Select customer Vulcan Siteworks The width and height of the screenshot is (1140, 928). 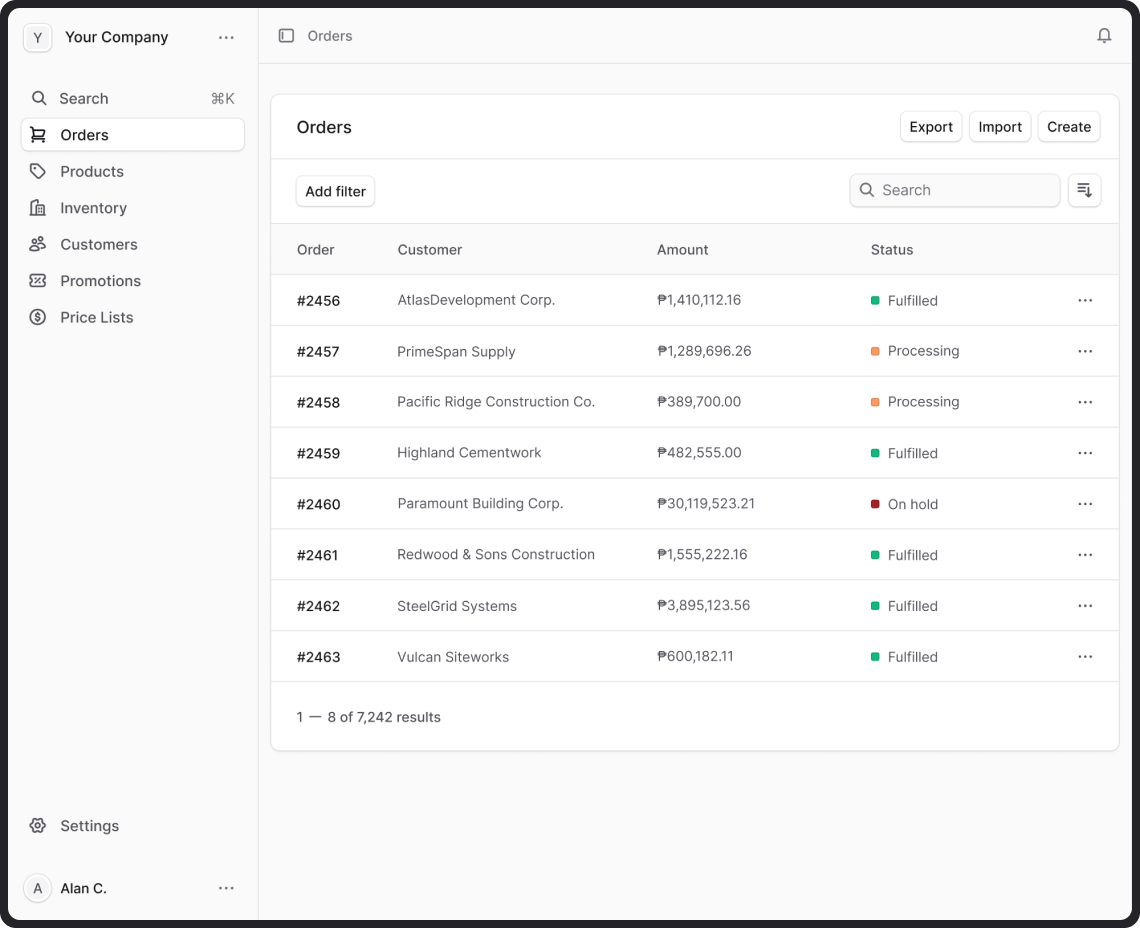coord(453,657)
